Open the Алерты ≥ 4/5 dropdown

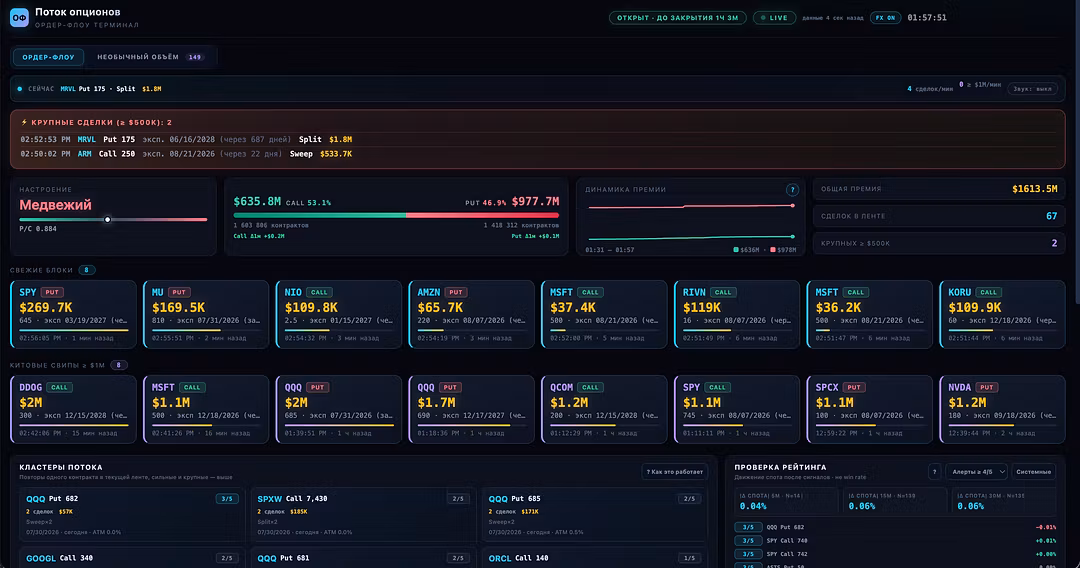977,472
